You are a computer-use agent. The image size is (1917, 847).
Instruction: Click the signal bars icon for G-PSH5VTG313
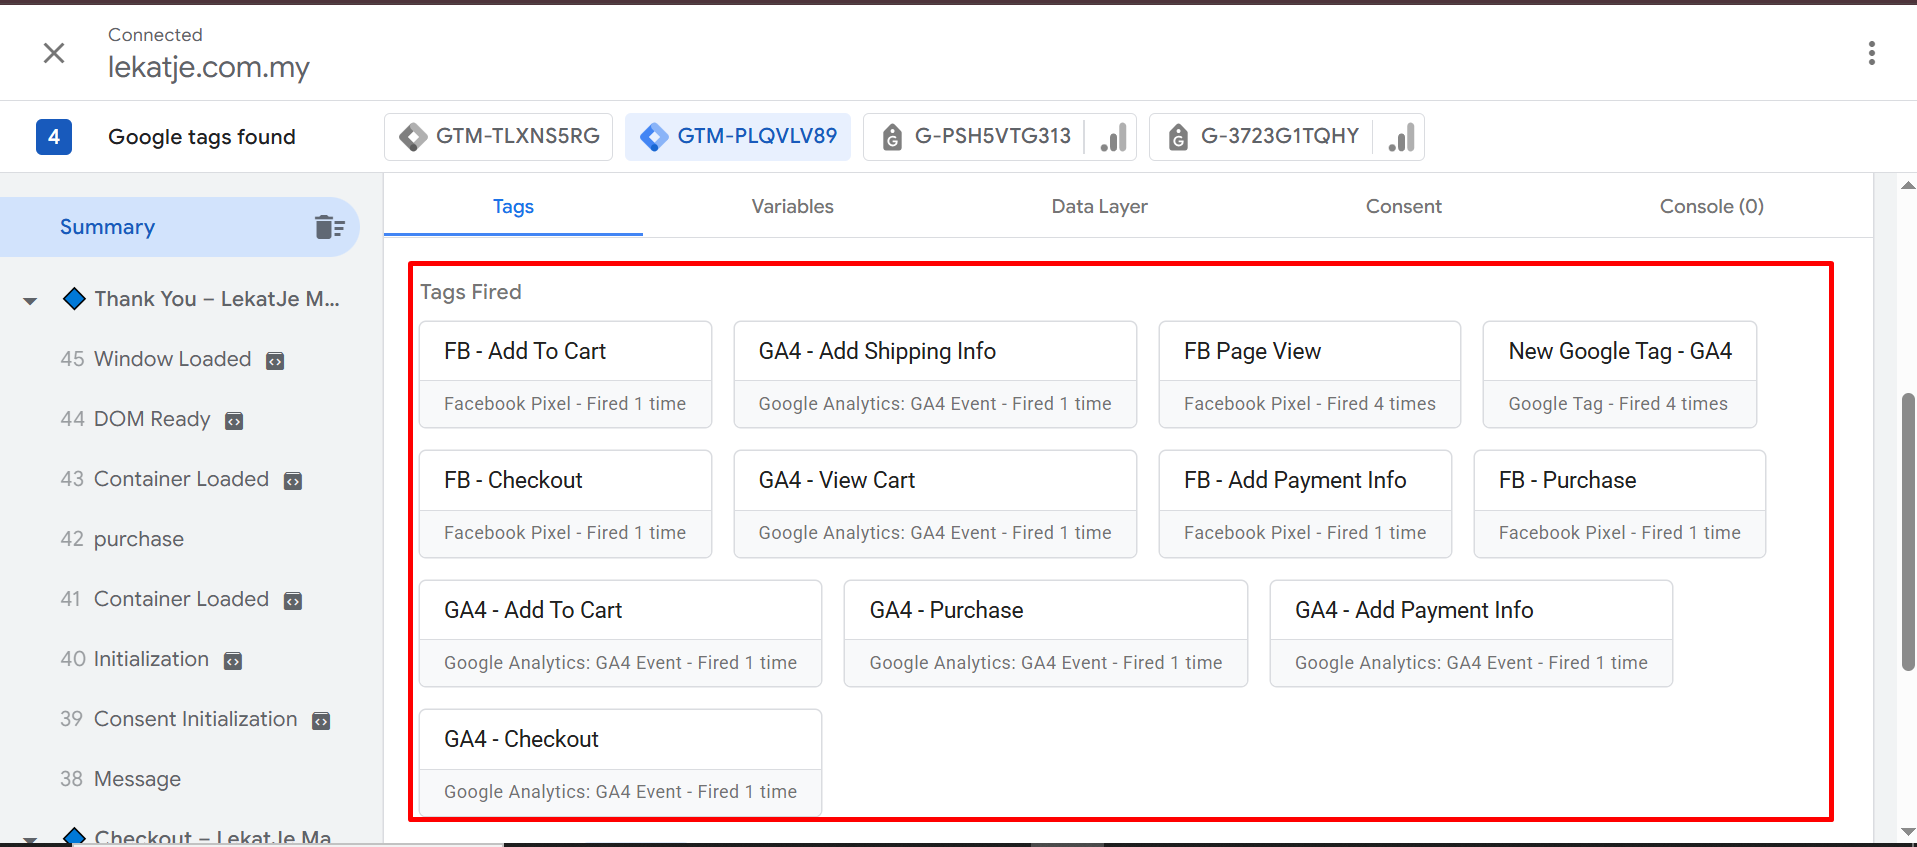(1113, 137)
